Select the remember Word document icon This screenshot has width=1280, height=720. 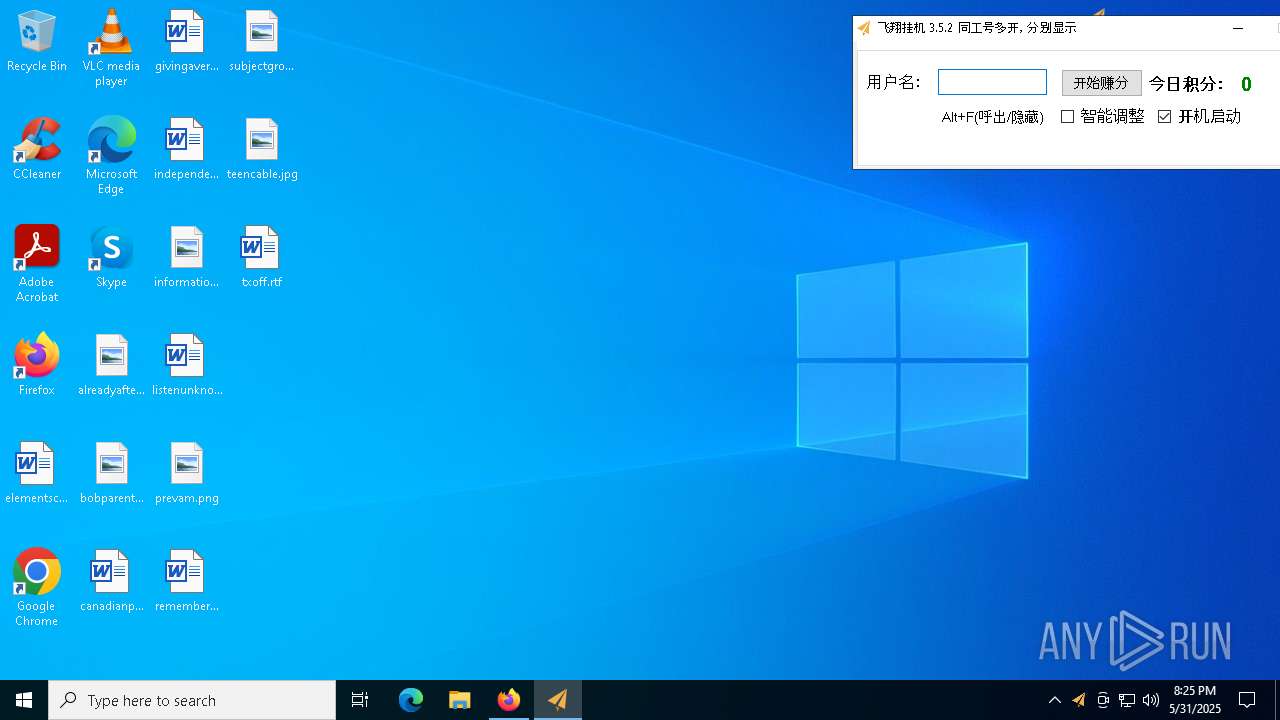click(186, 581)
